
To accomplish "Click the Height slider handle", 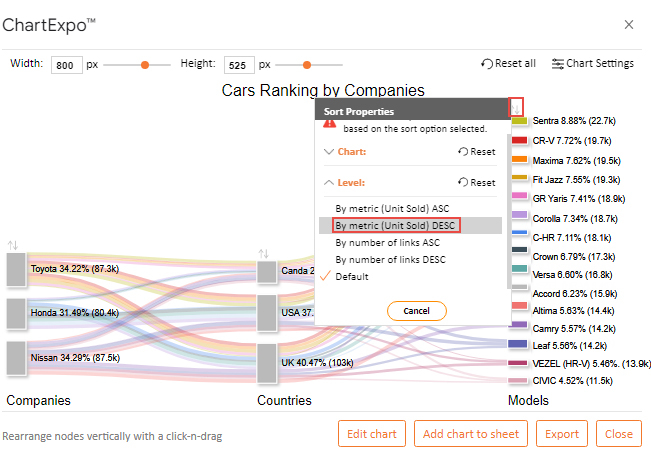I will point(307,65).
